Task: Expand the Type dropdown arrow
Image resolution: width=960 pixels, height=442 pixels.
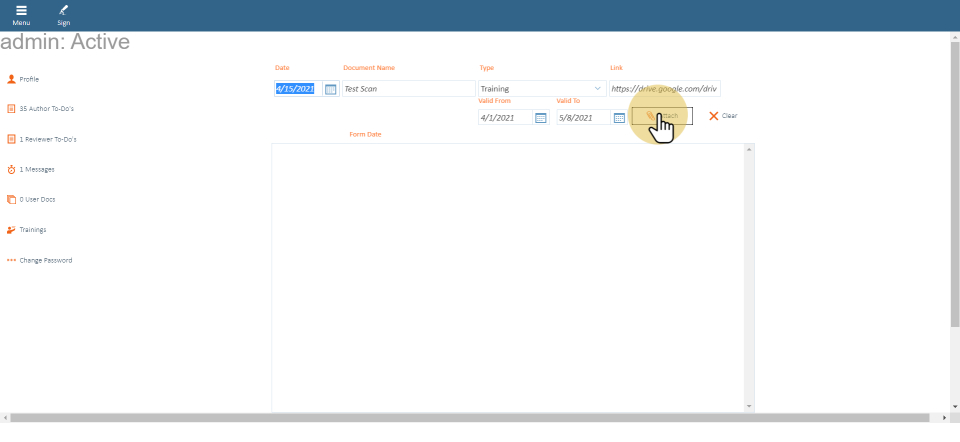Action: pyautogui.click(x=598, y=89)
